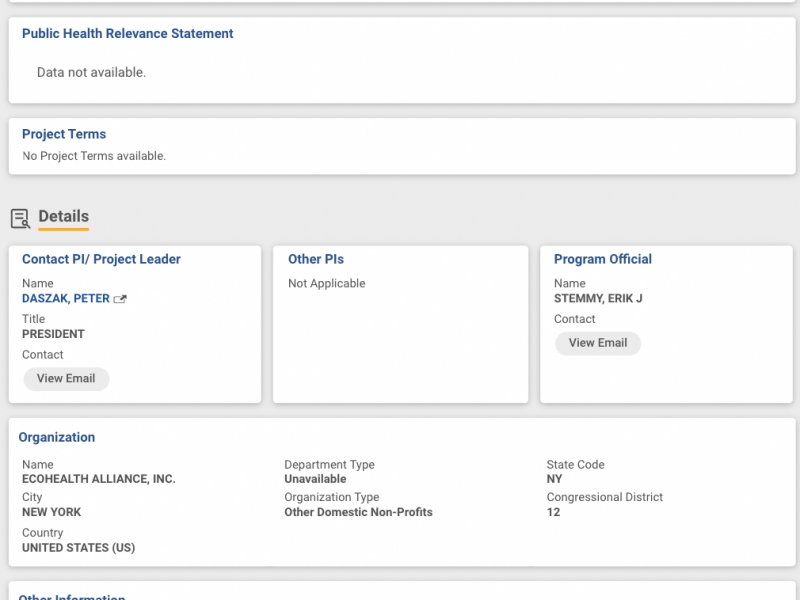Click the Details section magnifier icon
This screenshot has height=600, width=800.
(x=20, y=218)
